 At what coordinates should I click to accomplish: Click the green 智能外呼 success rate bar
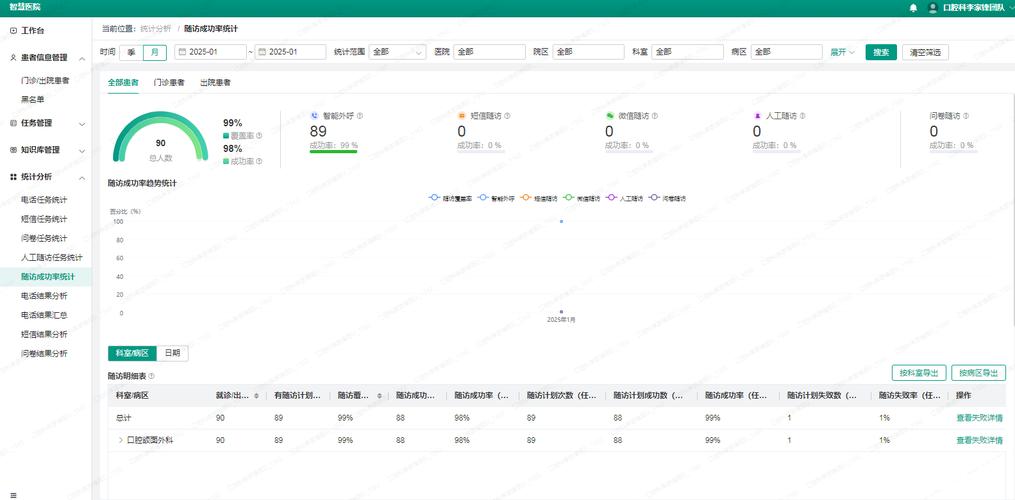[x=333, y=152]
